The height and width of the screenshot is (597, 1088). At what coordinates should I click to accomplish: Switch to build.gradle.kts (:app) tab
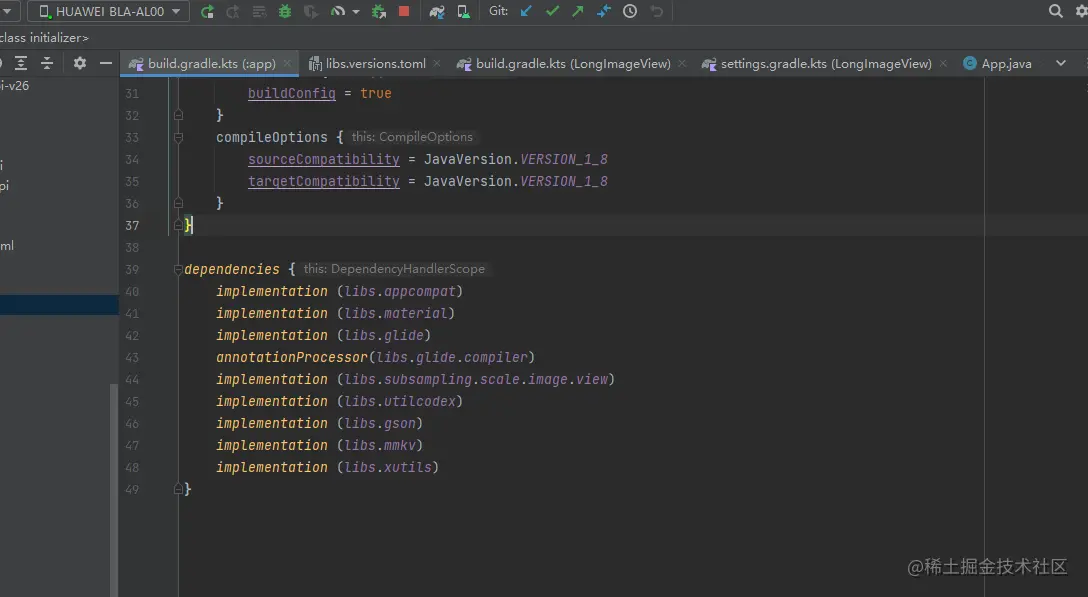tap(211, 64)
